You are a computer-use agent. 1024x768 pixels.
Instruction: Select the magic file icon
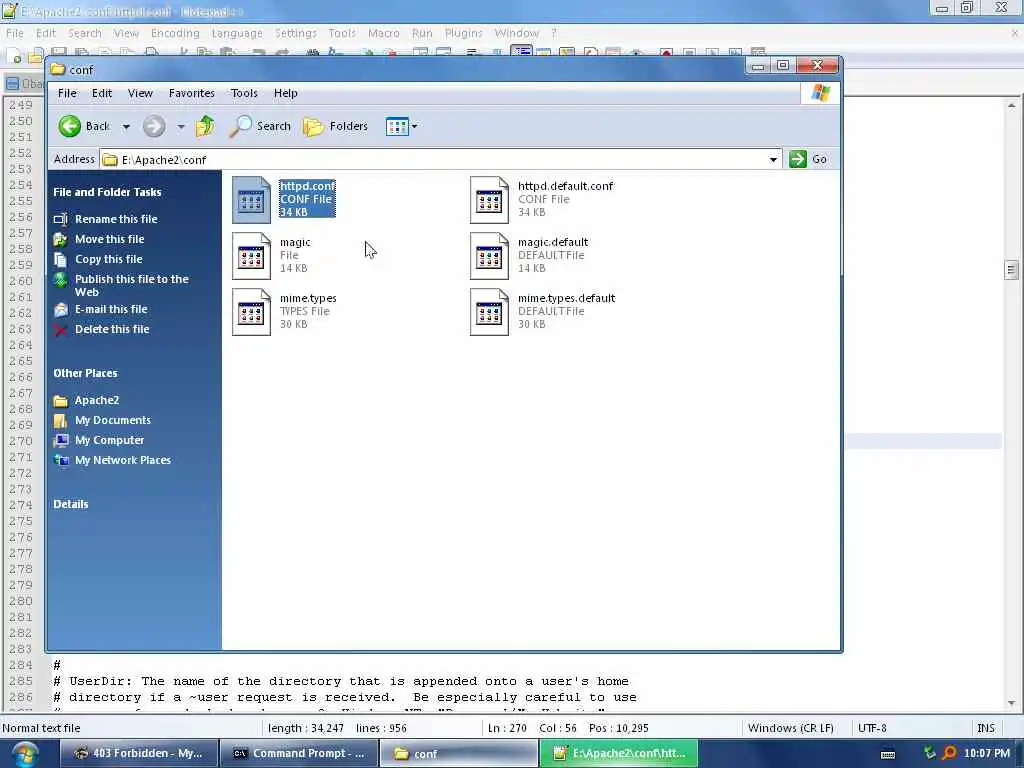(251, 256)
